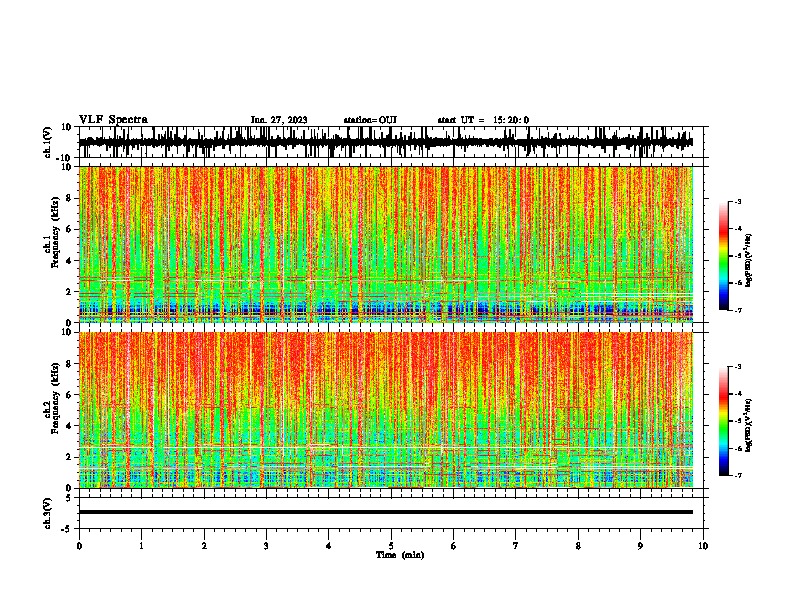Click the flat black ch.3 voltage line
Viewport: 792px width, 612px height.
click(386, 512)
